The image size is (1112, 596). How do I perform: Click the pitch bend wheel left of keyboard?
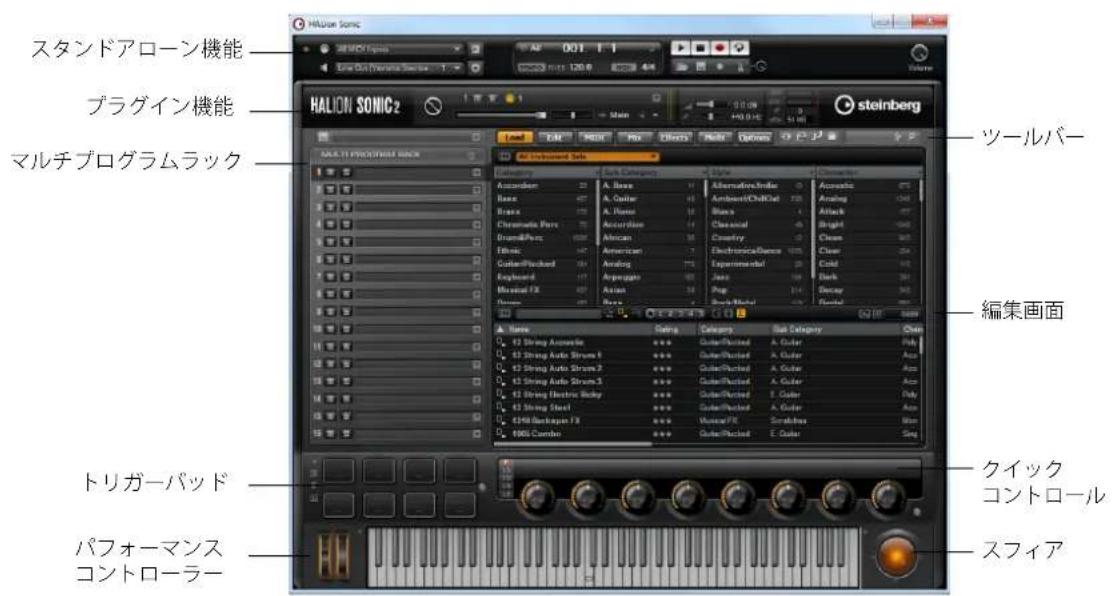point(325,557)
